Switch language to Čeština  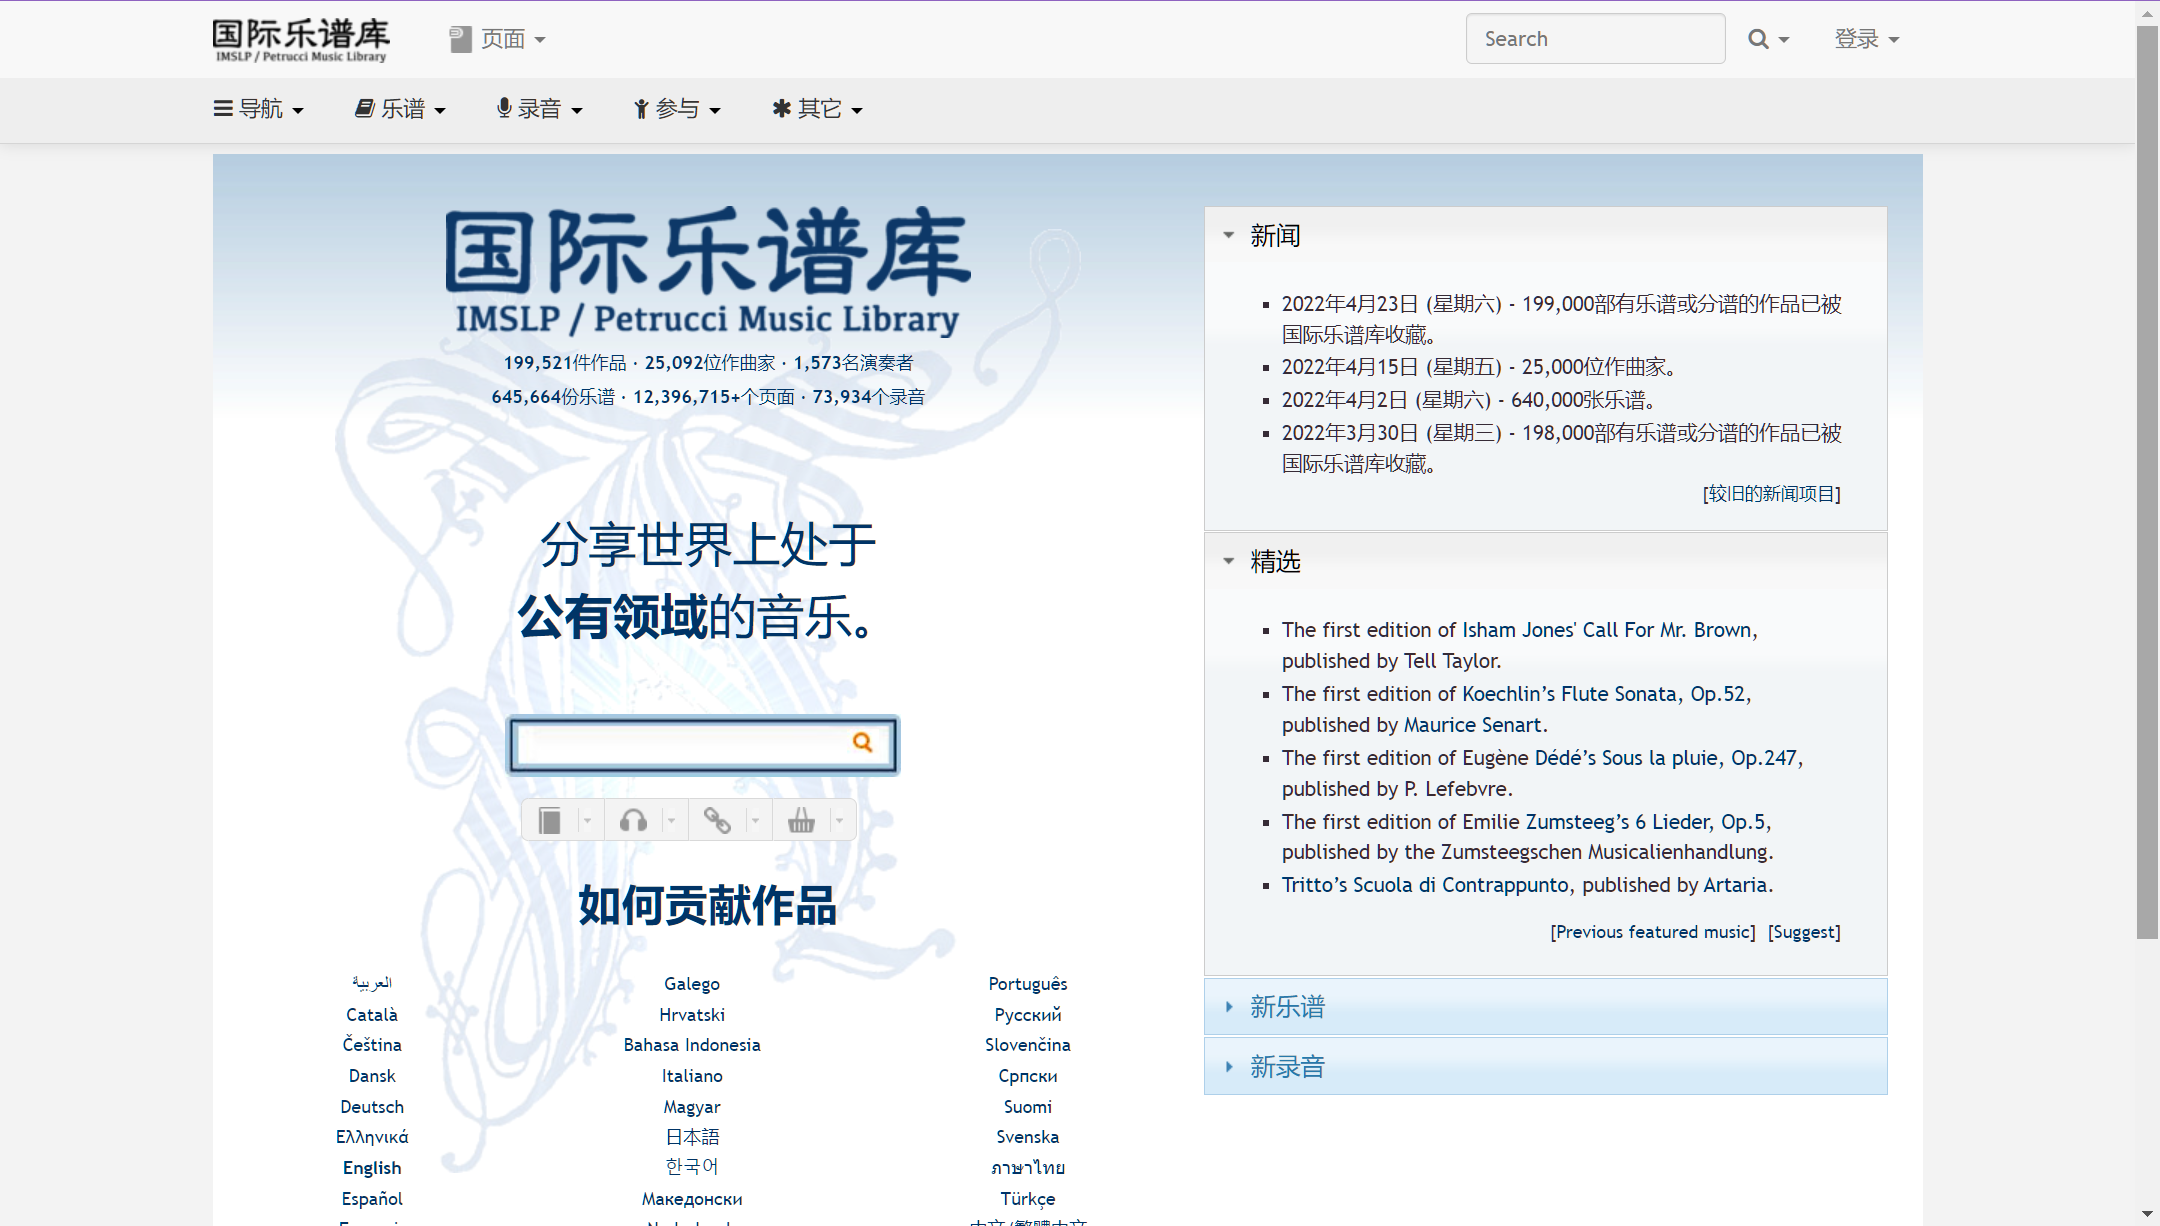click(372, 1045)
